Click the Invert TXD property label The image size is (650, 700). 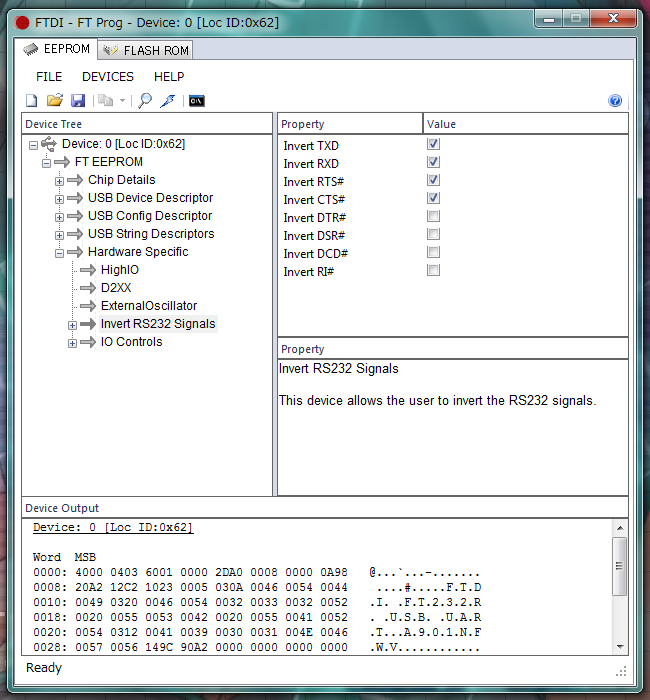click(311, 146)
